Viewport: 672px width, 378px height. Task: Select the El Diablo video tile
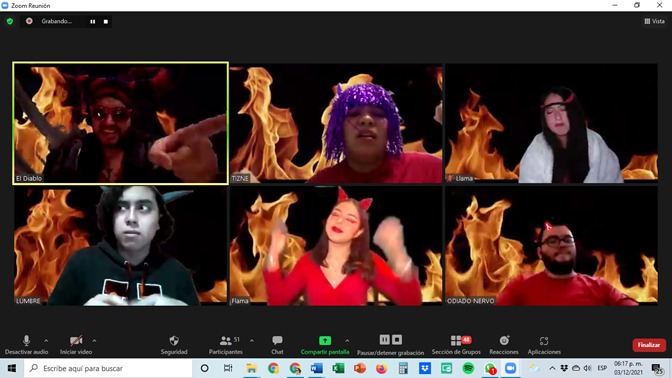[x=120, y=123]
